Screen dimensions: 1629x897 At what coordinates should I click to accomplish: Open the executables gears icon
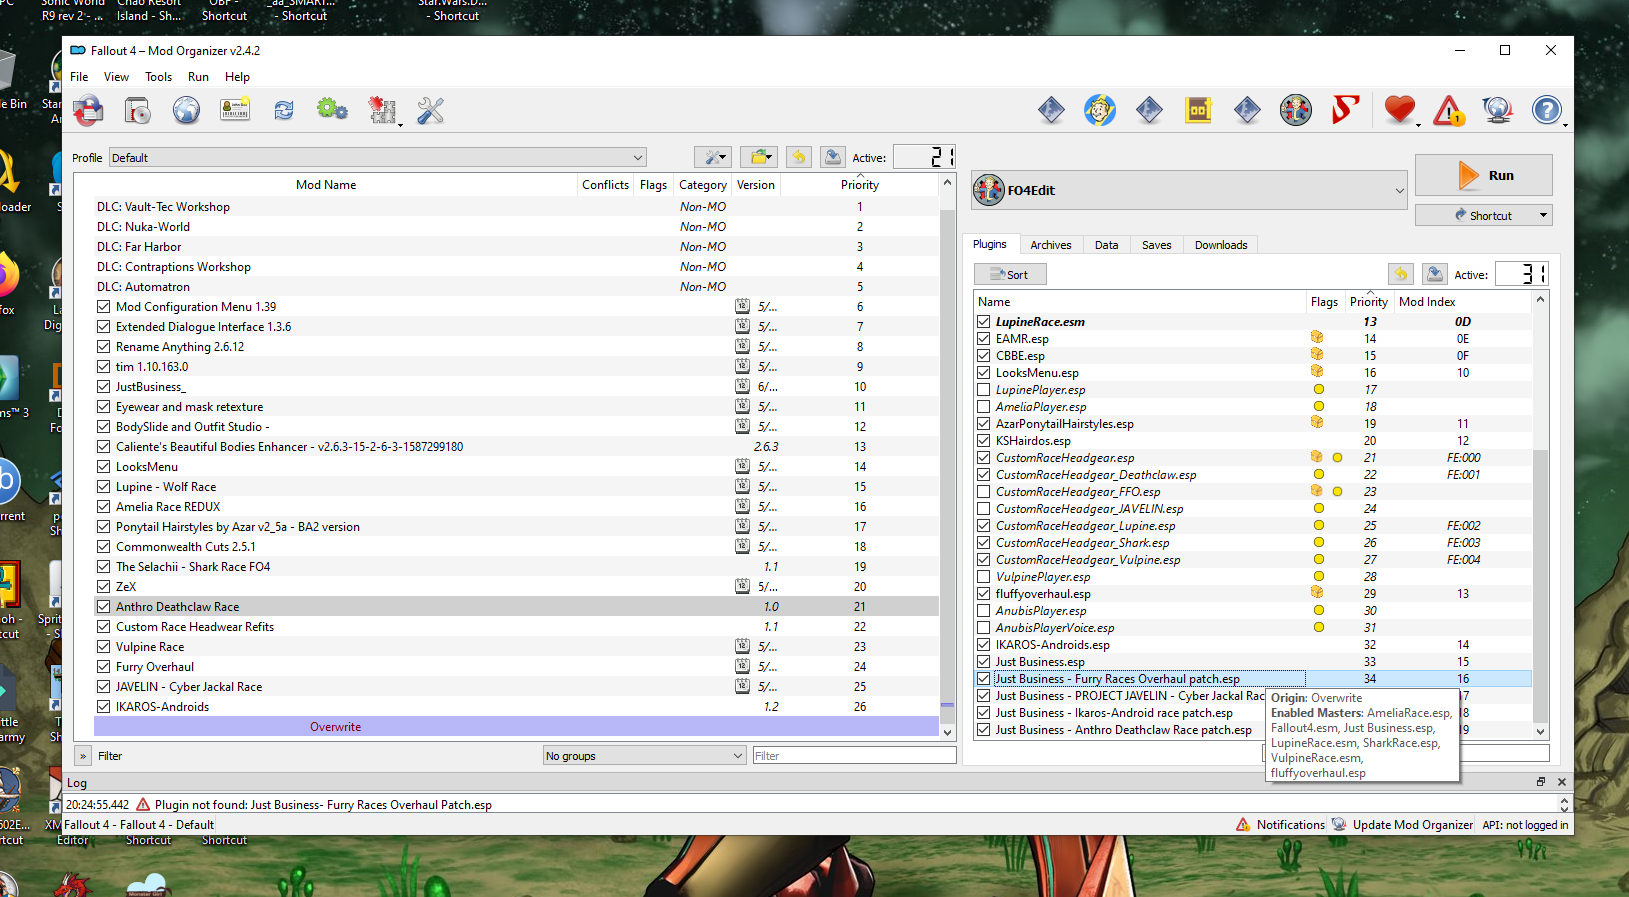point(332,110)
